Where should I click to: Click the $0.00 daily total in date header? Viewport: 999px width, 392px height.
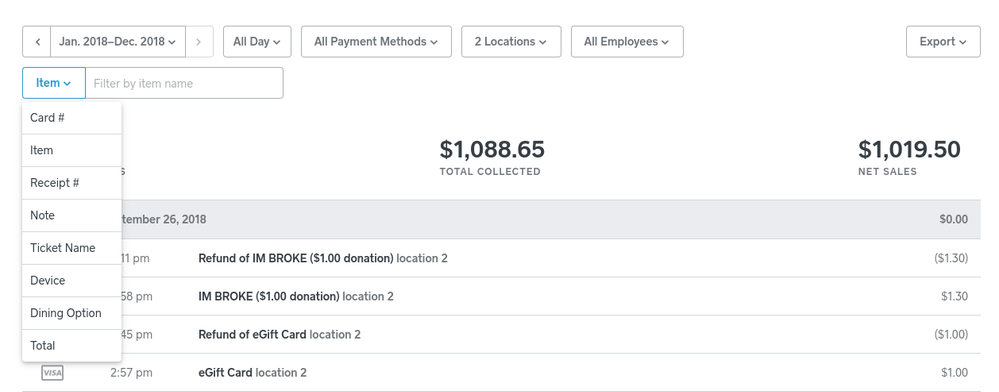point(953,219)
